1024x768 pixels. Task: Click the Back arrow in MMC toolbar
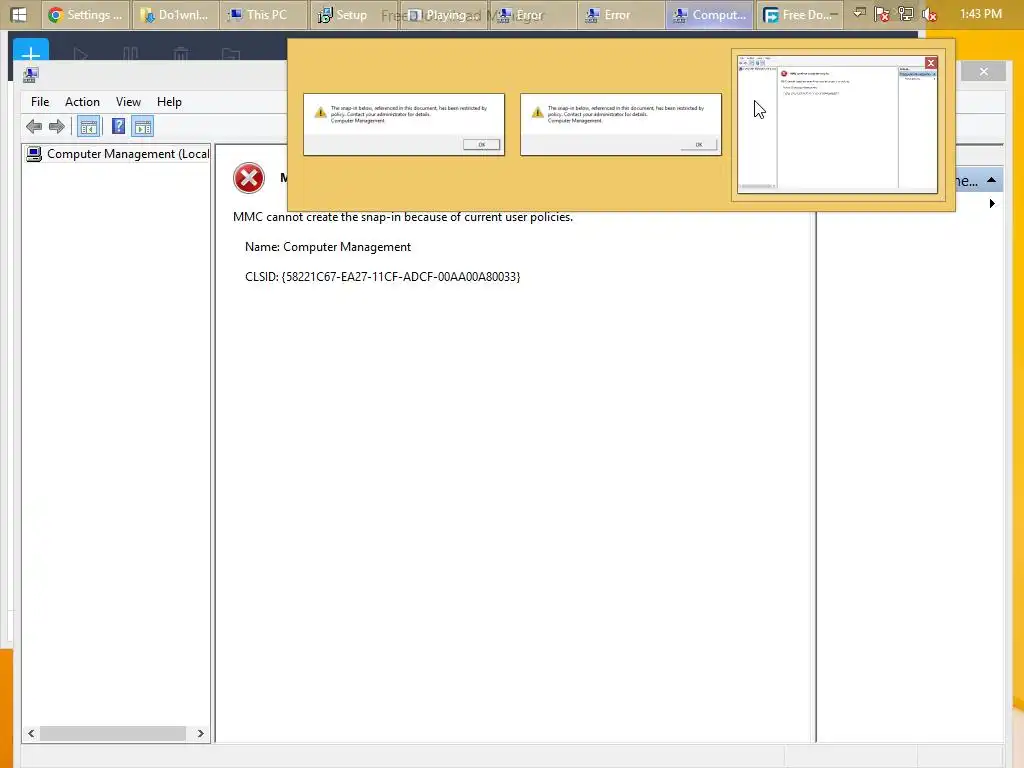click(x=34, y=127)
